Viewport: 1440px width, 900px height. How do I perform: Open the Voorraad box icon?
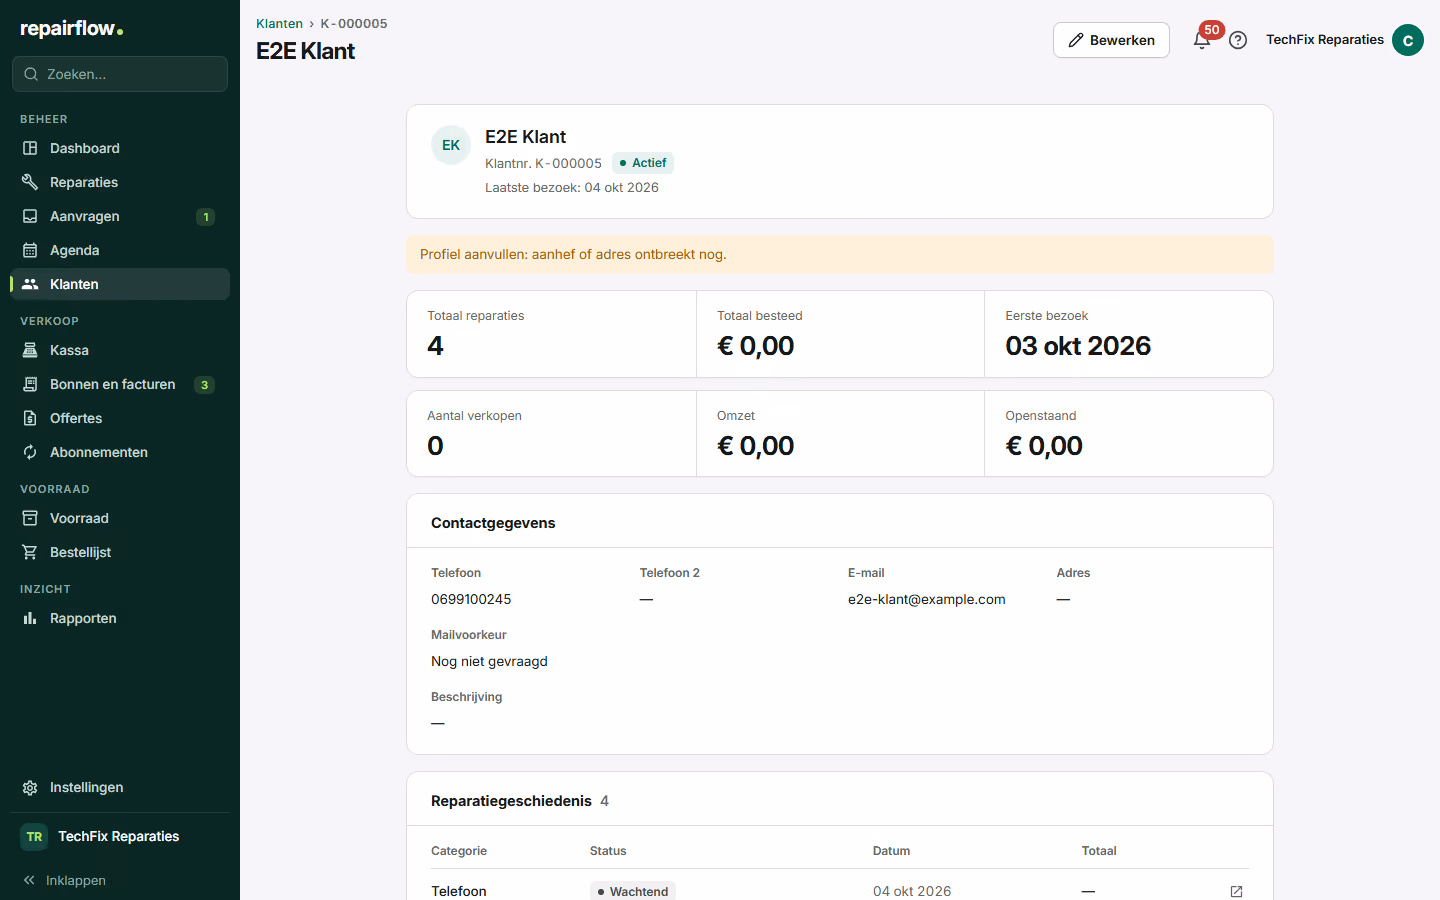[30, 518]
